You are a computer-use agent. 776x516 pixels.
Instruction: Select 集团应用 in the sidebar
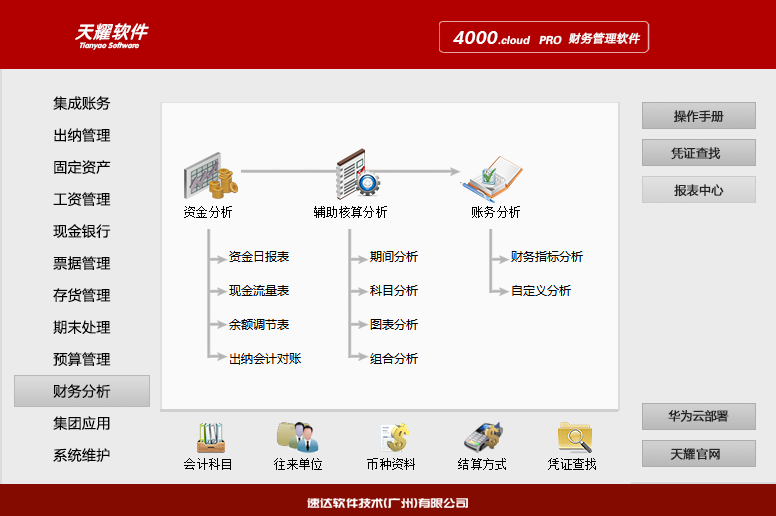pyautogui.click(x=82, y=423)
